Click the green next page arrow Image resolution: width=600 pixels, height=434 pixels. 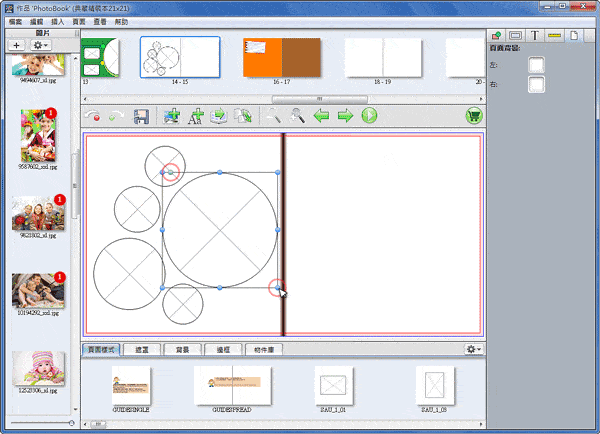(345, 117)
